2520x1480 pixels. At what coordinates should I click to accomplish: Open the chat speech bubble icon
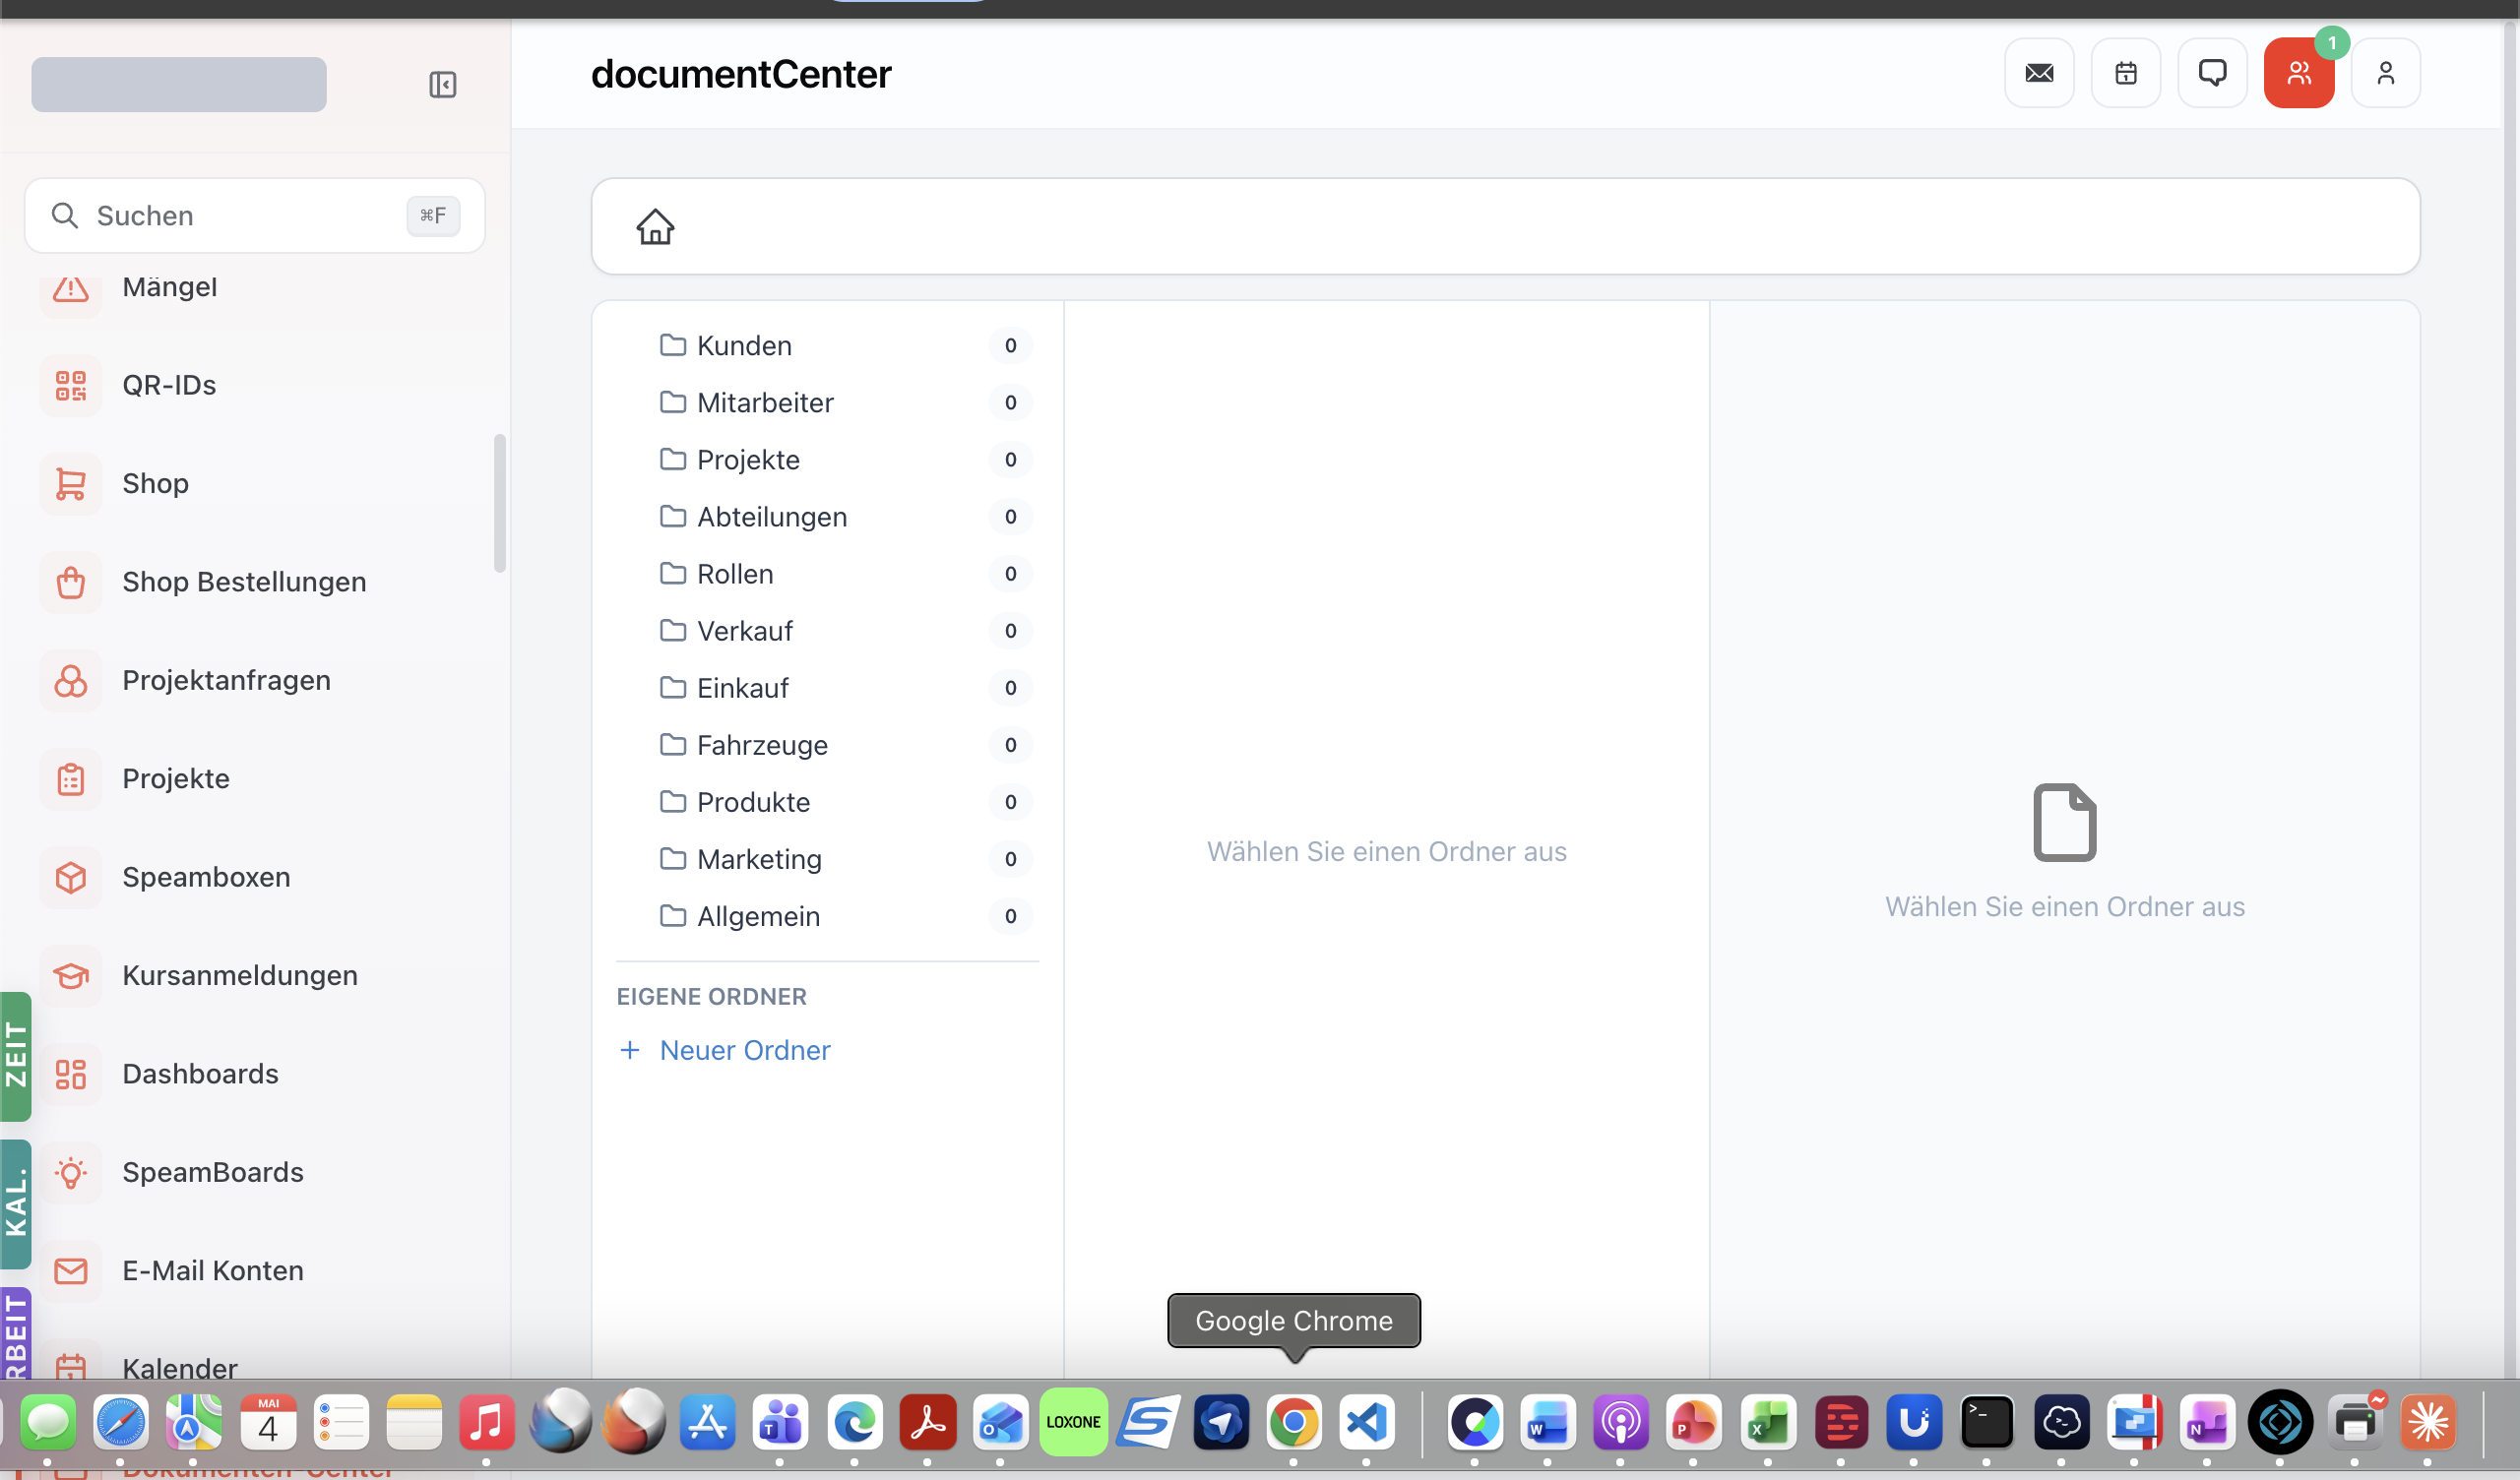(x=2212, y=73)
